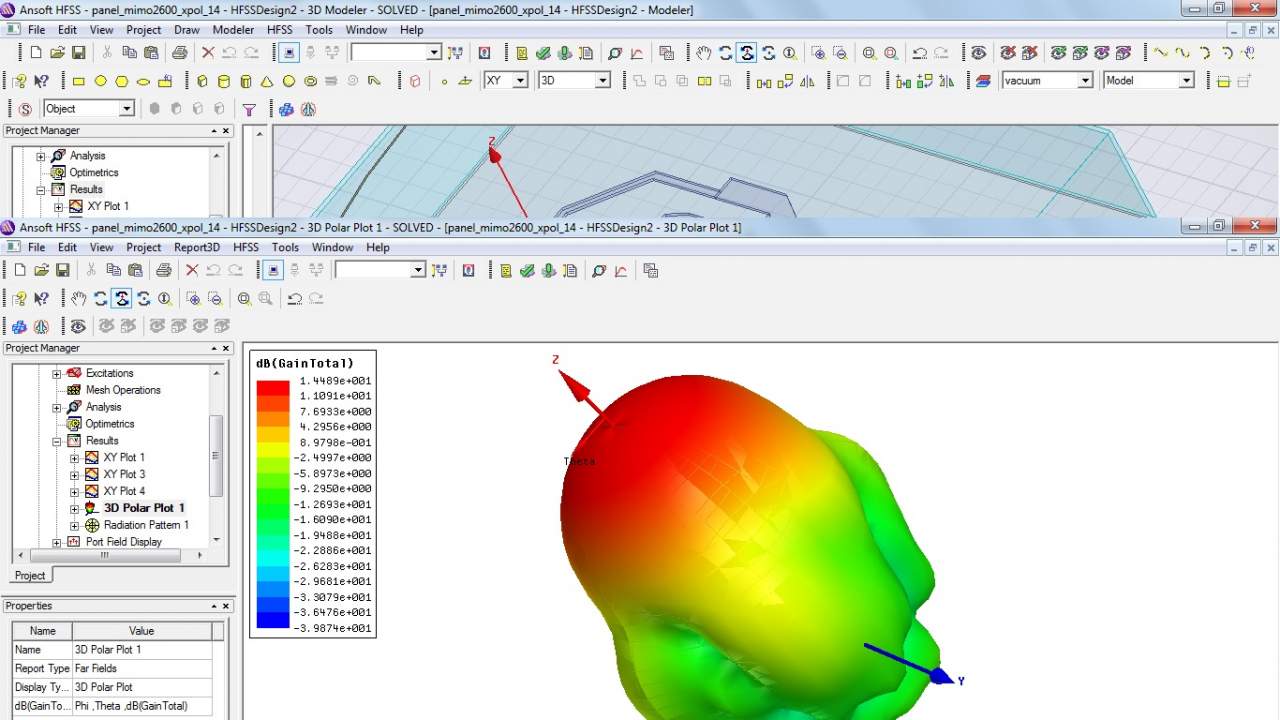Select XY Plot 4 tree item
Image resolution: width=1280 pixels, height=720 pixels.
(x=124, y=491)
